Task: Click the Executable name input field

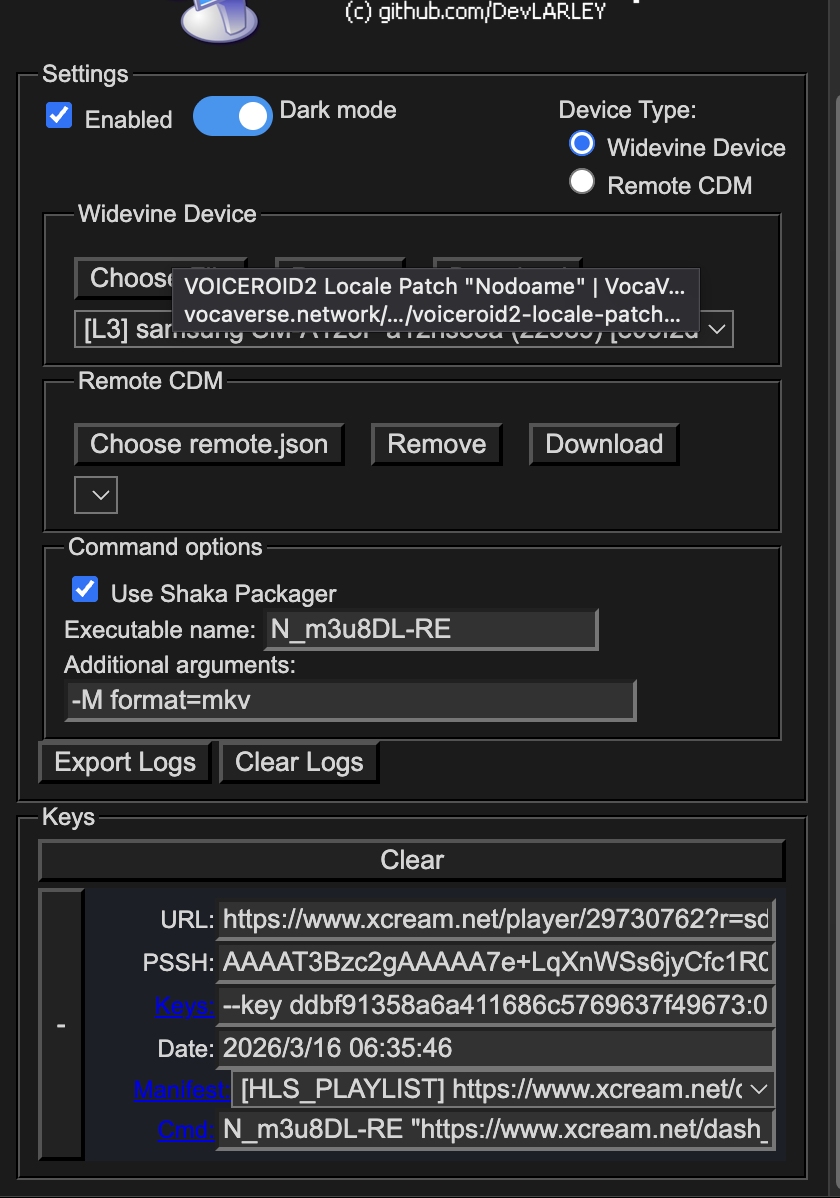Action: click(432, 630)
